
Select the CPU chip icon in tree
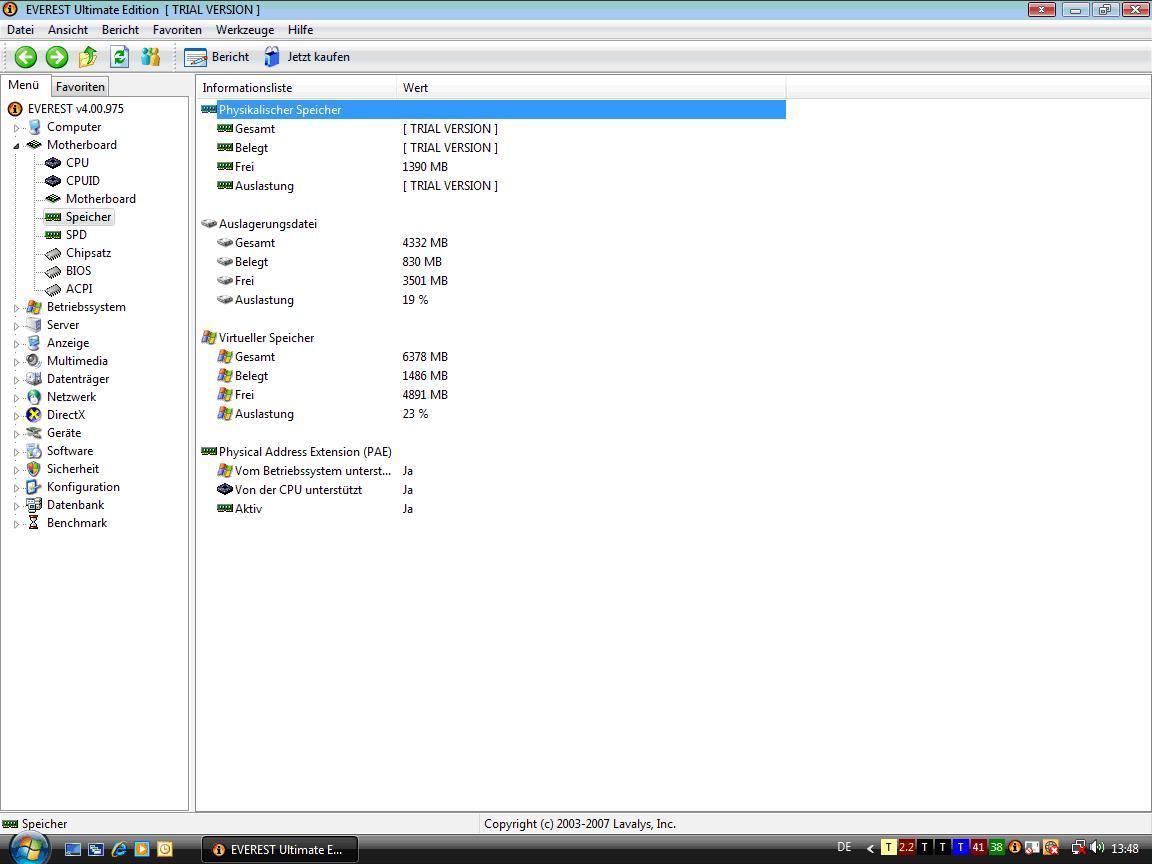[x=53, y=163]
